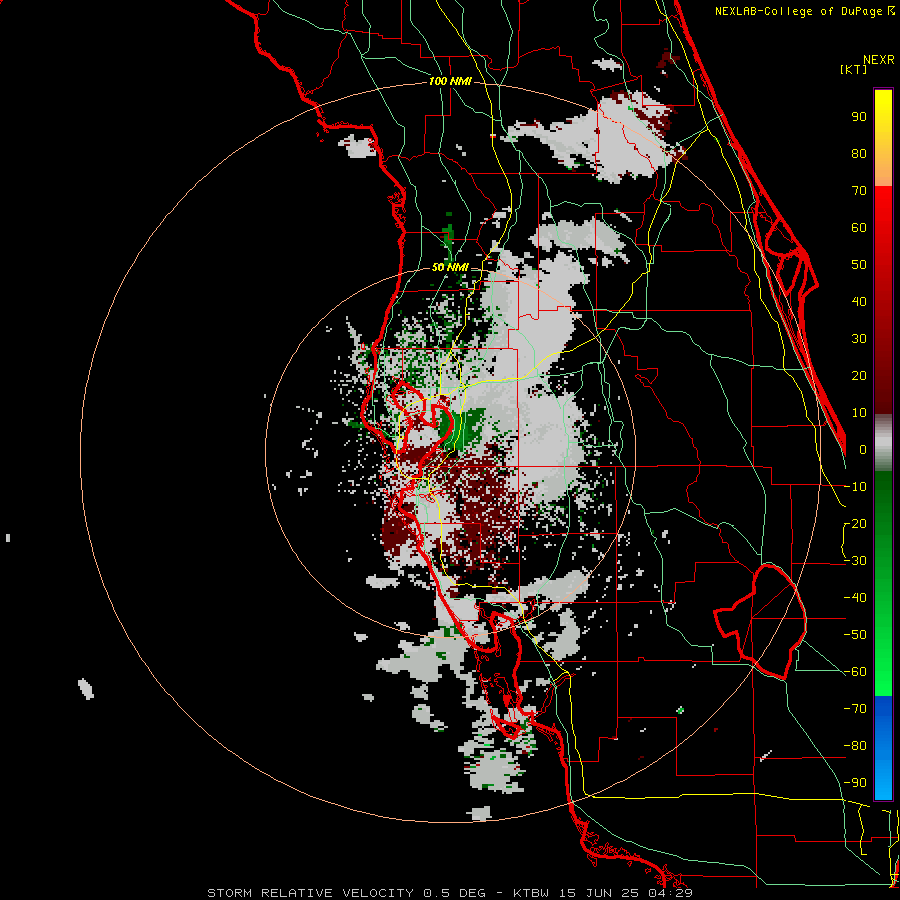Click the blue bottom segment of color bar

click(883, 747)
